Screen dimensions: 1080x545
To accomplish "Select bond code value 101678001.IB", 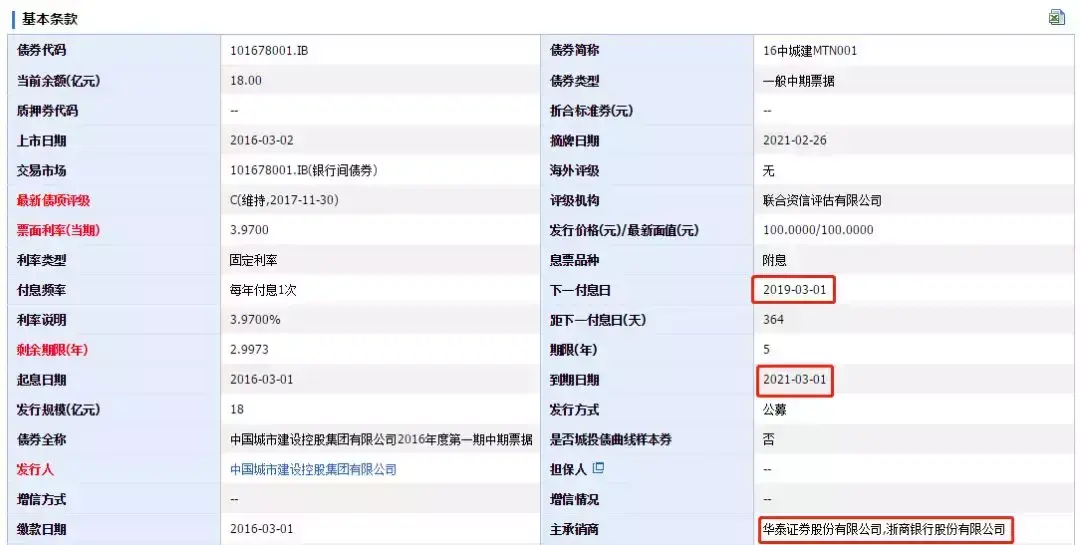I will coord(269,50).
